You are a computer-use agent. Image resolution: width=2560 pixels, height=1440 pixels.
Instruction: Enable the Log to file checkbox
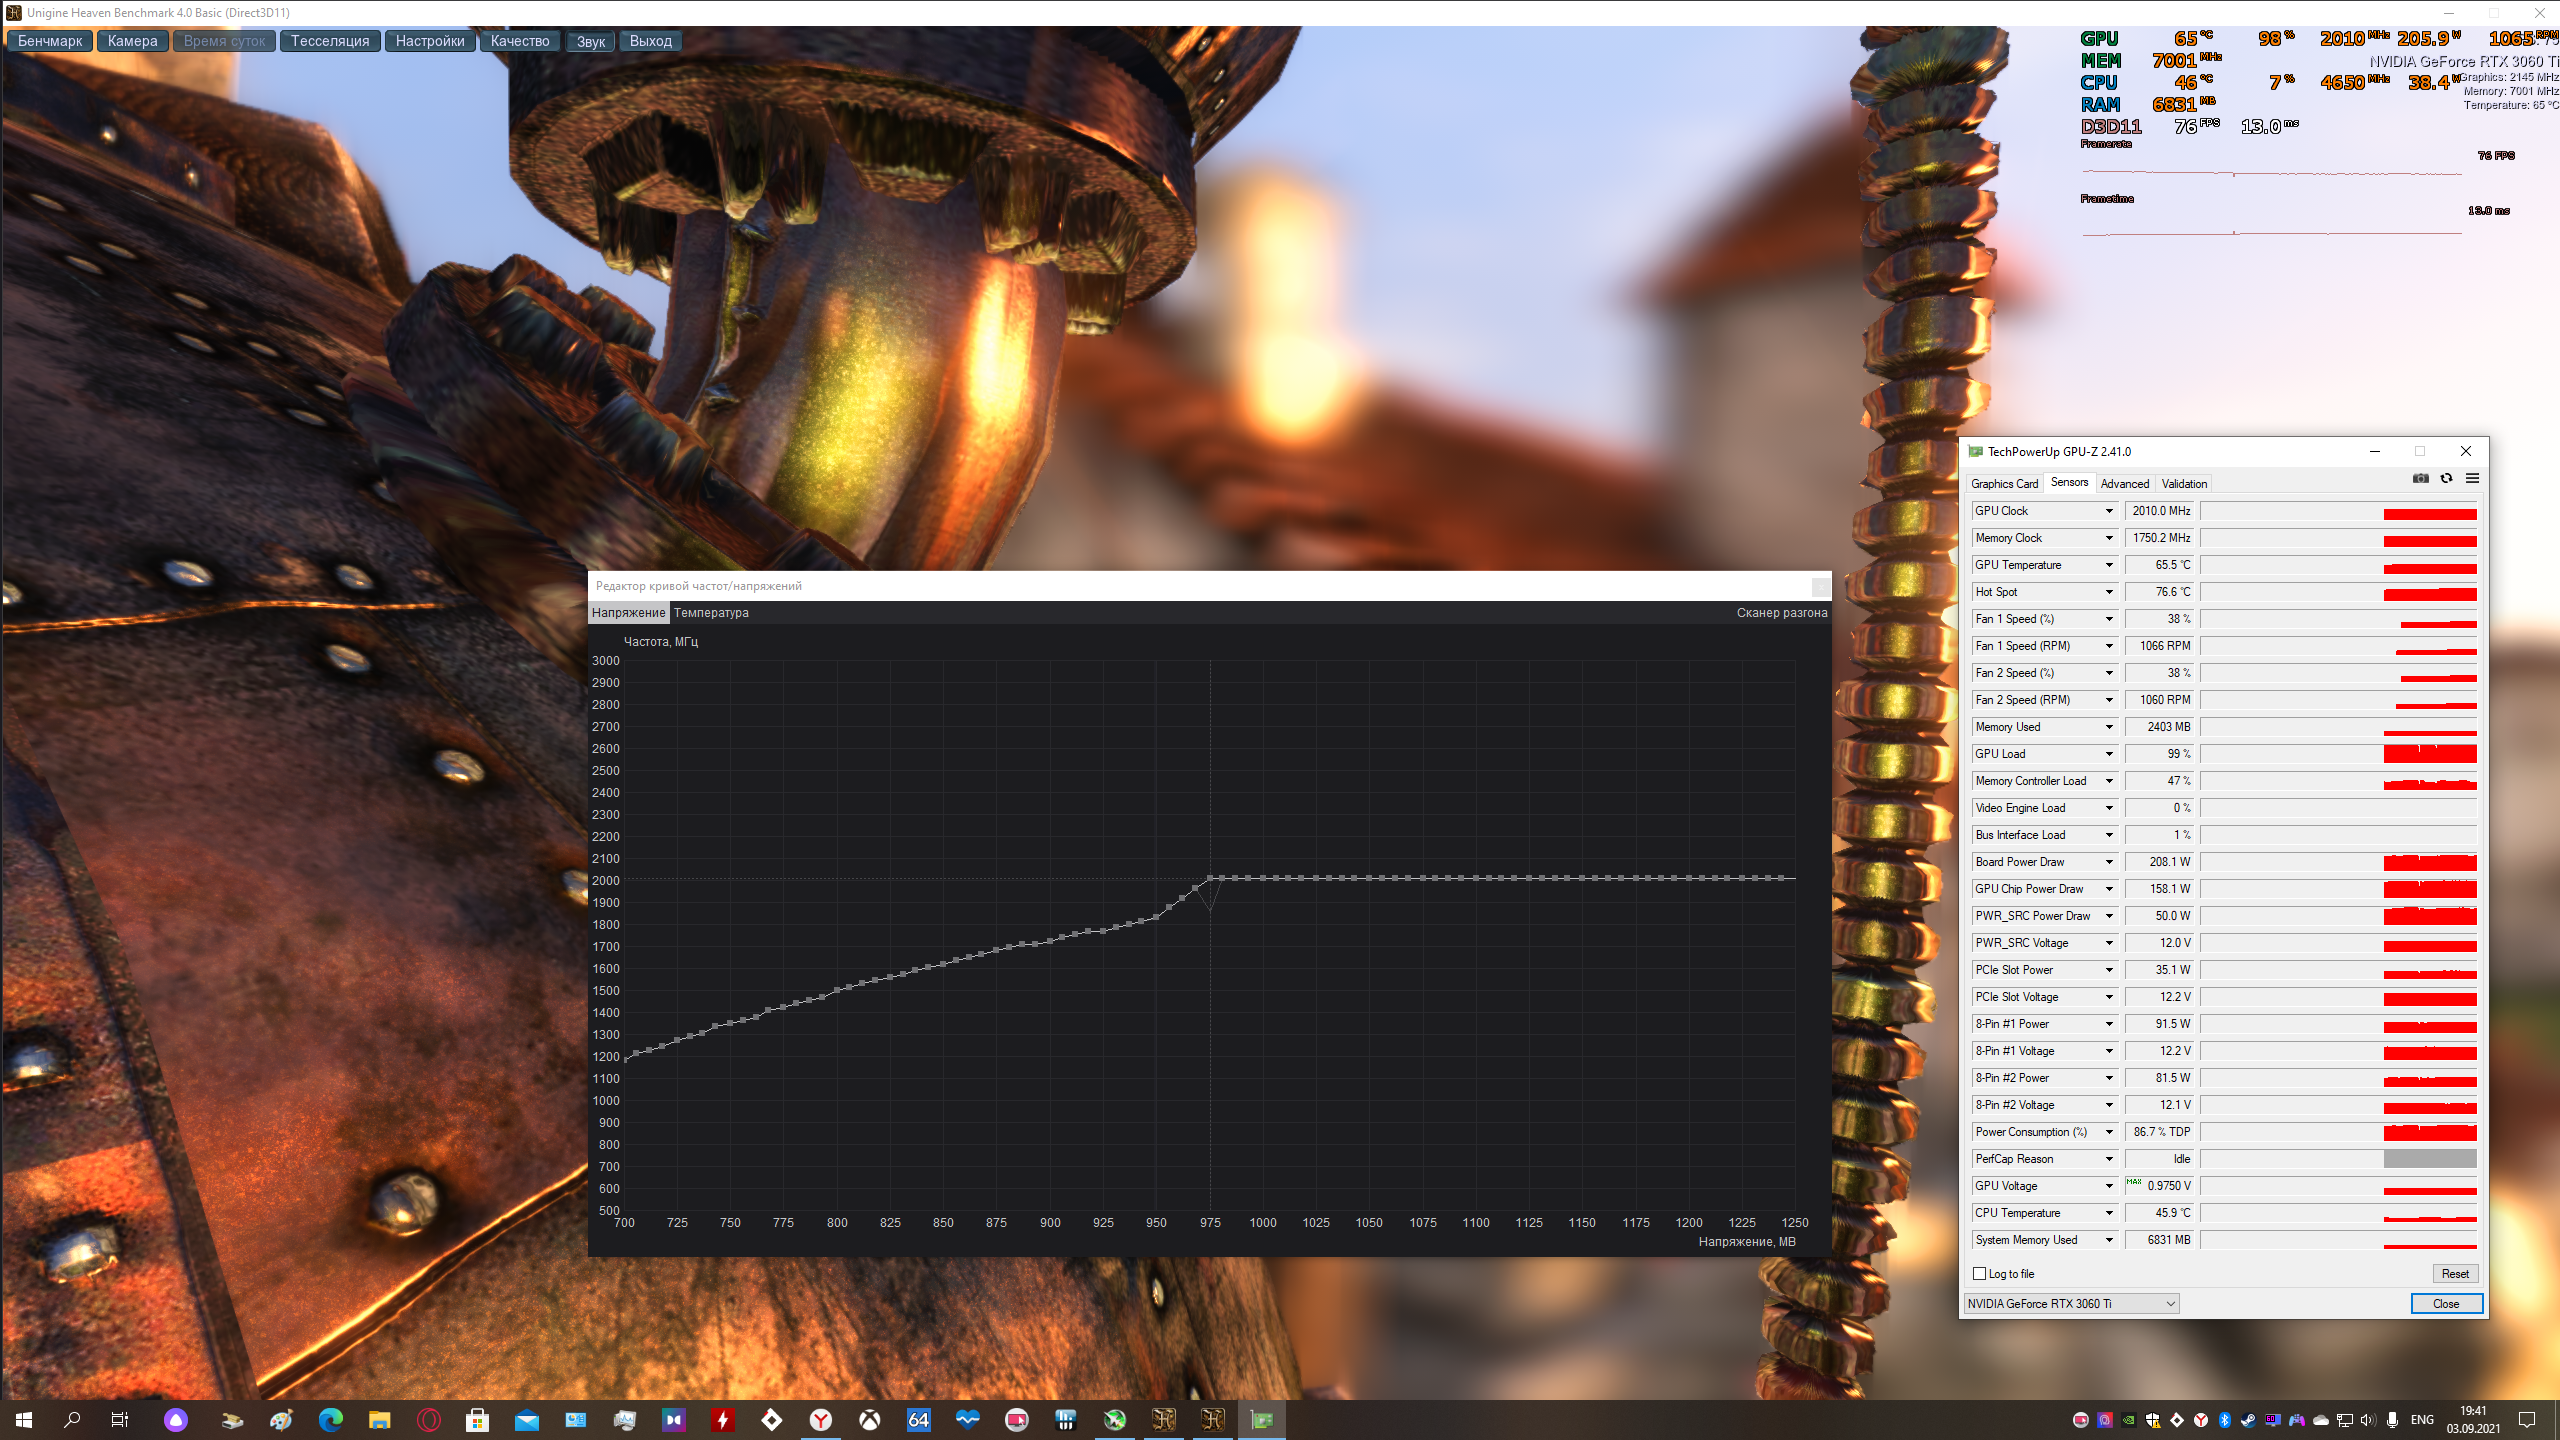click(1979, 1274)
